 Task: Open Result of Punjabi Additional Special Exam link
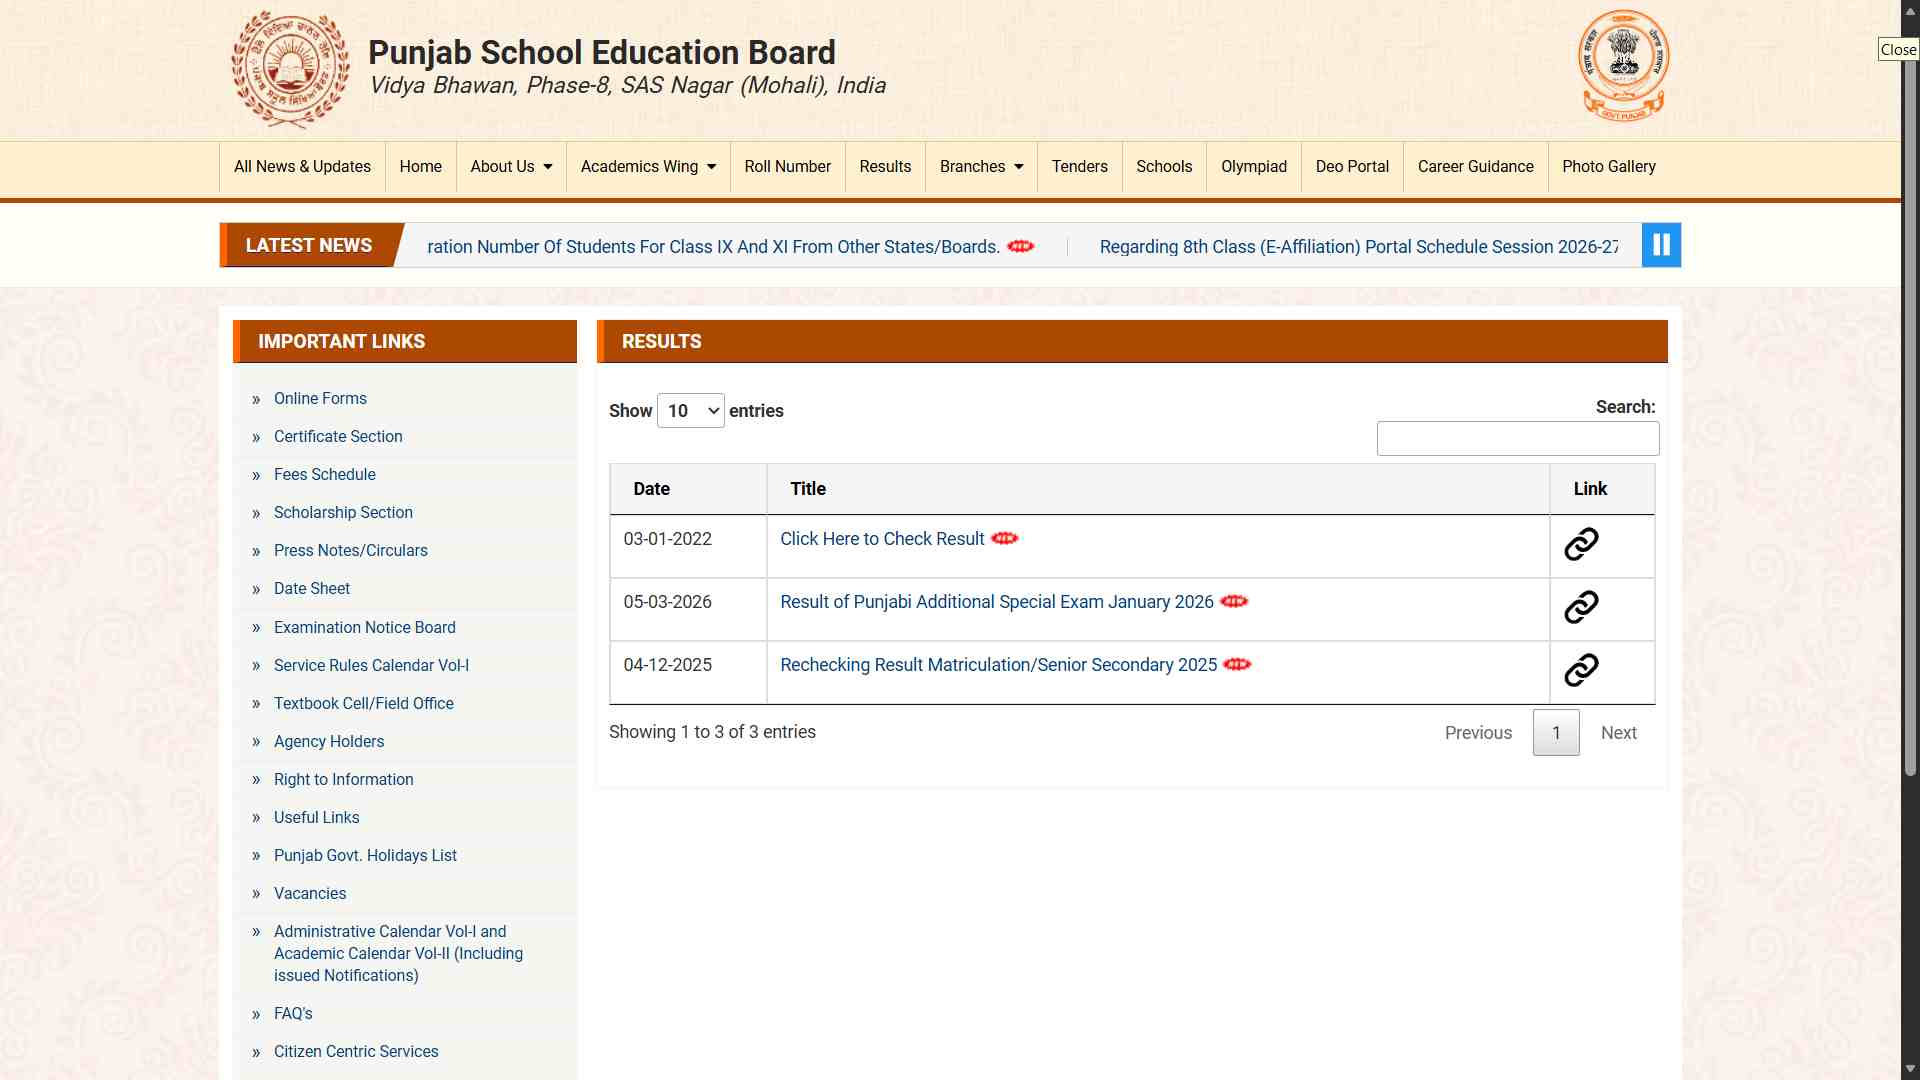click(997, 602)
